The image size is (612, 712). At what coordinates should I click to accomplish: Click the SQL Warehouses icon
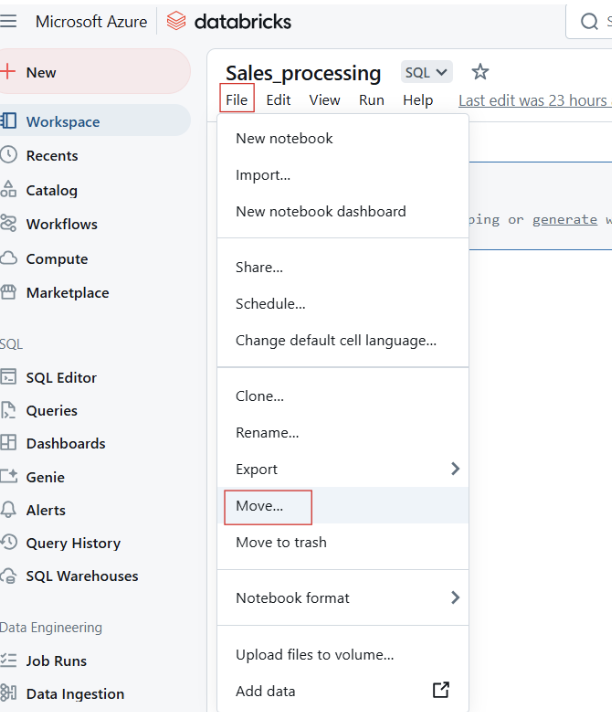tap(8, 576)
